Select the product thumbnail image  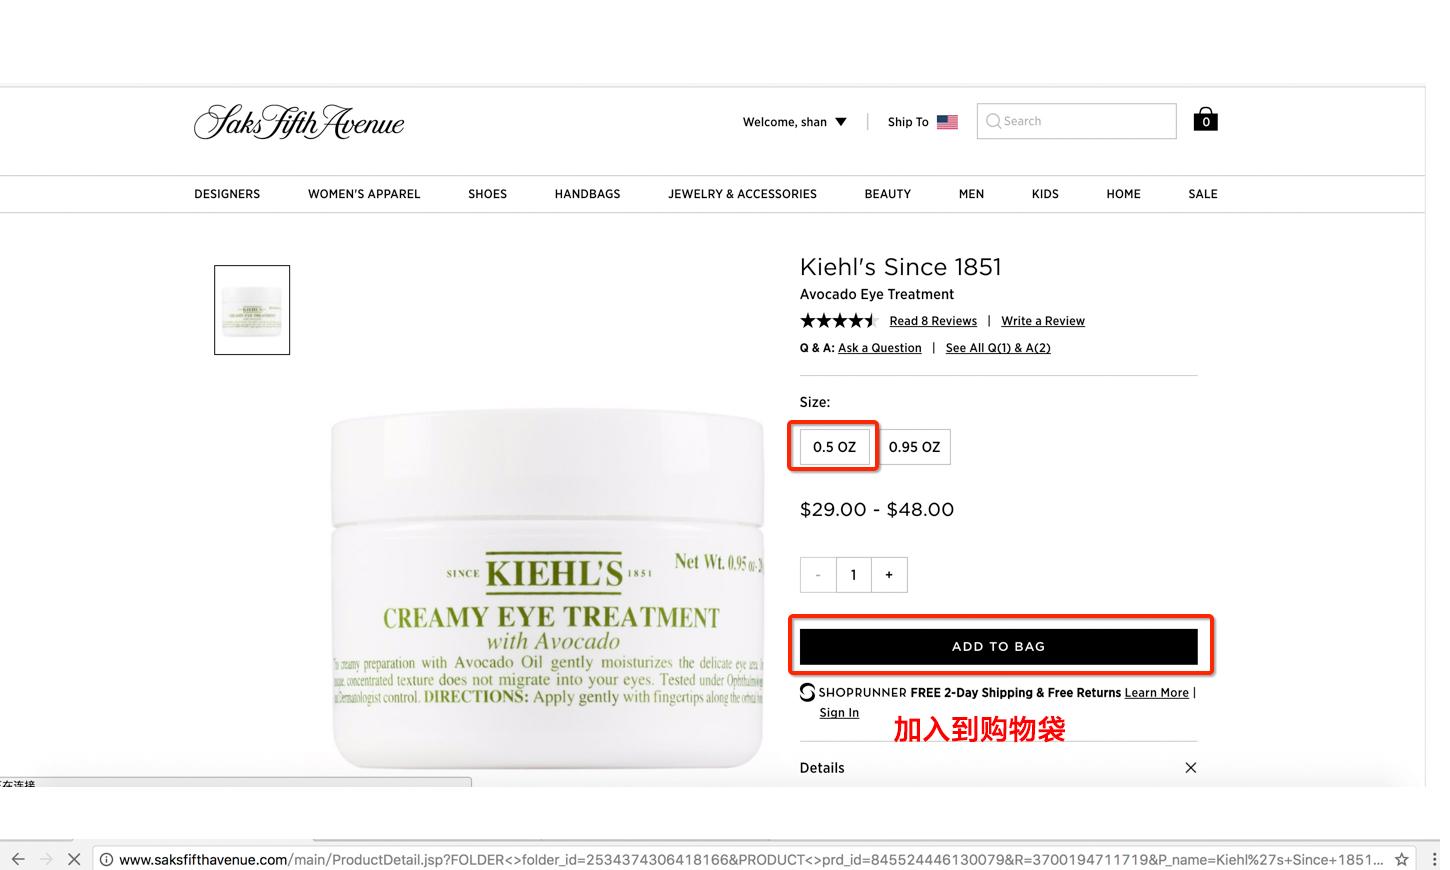click(252, 310)
